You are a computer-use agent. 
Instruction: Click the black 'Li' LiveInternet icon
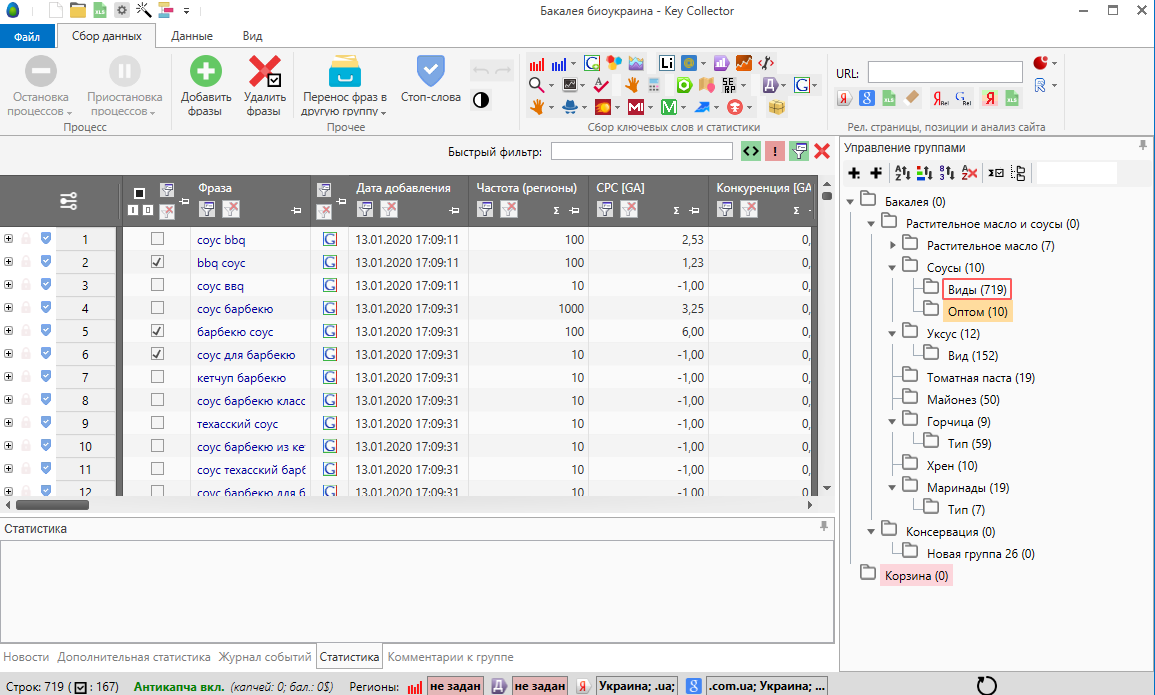pos(667,63)
